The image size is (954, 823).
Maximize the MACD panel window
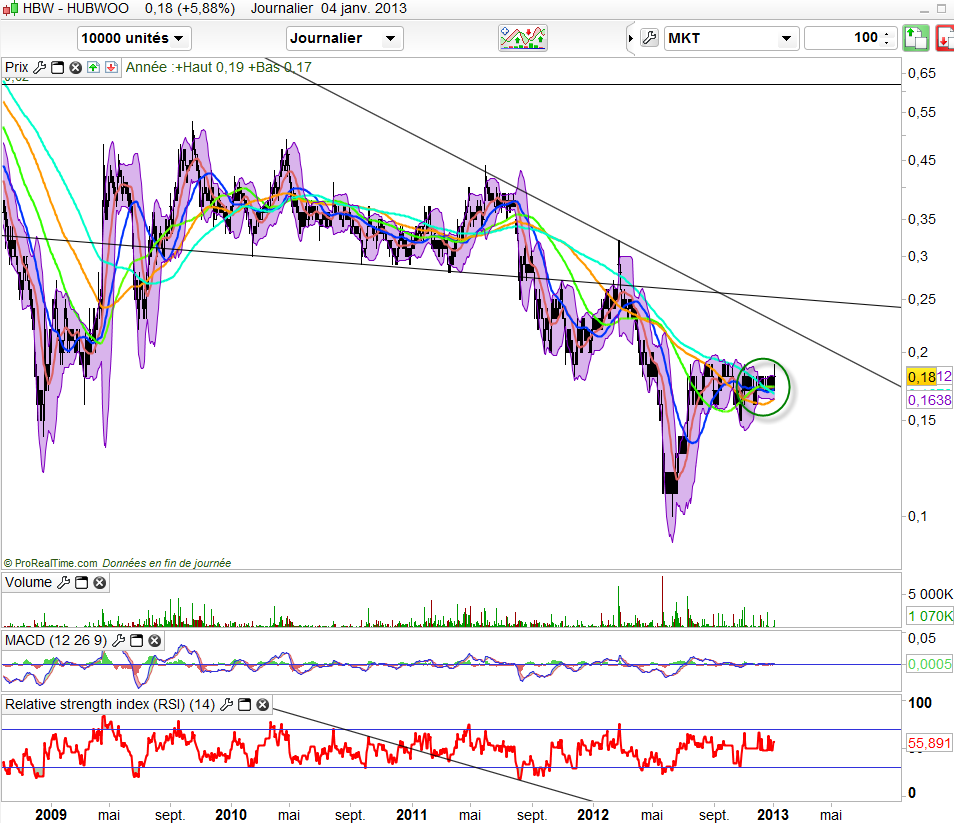coord(135,640)
